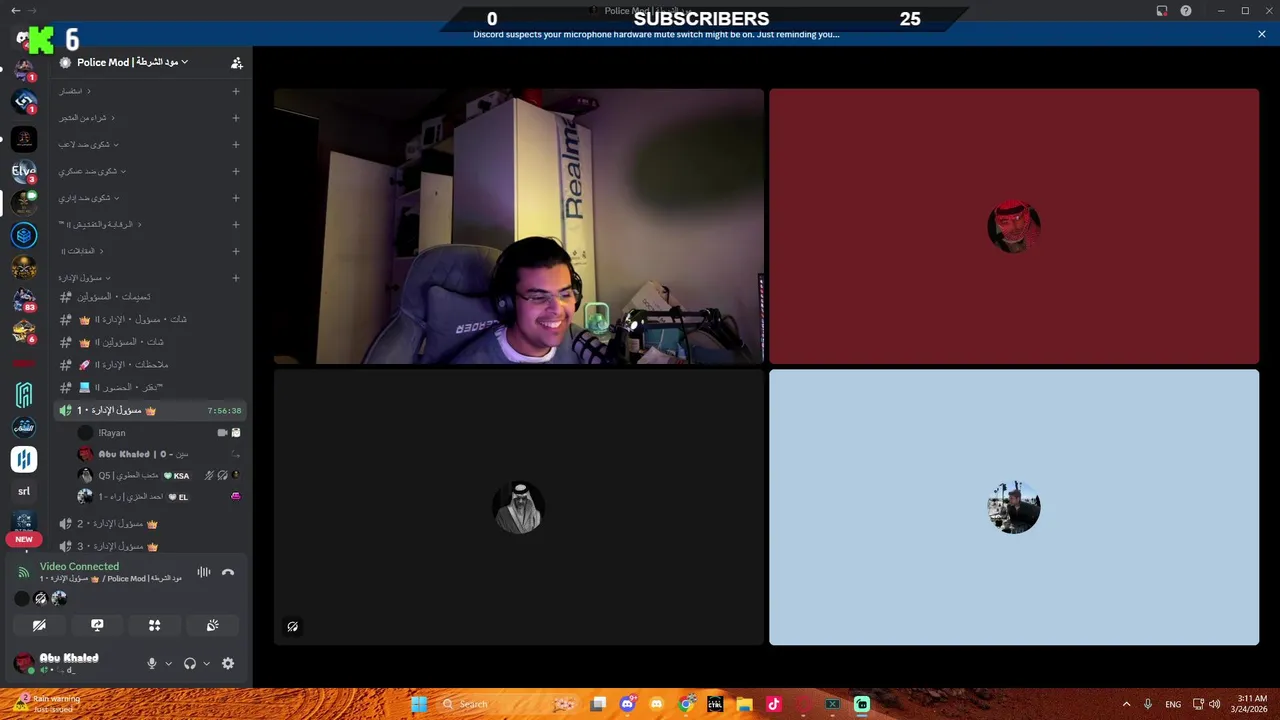Open blue cube server icon
1280x720 pixels.
click(x=24, y=235)
